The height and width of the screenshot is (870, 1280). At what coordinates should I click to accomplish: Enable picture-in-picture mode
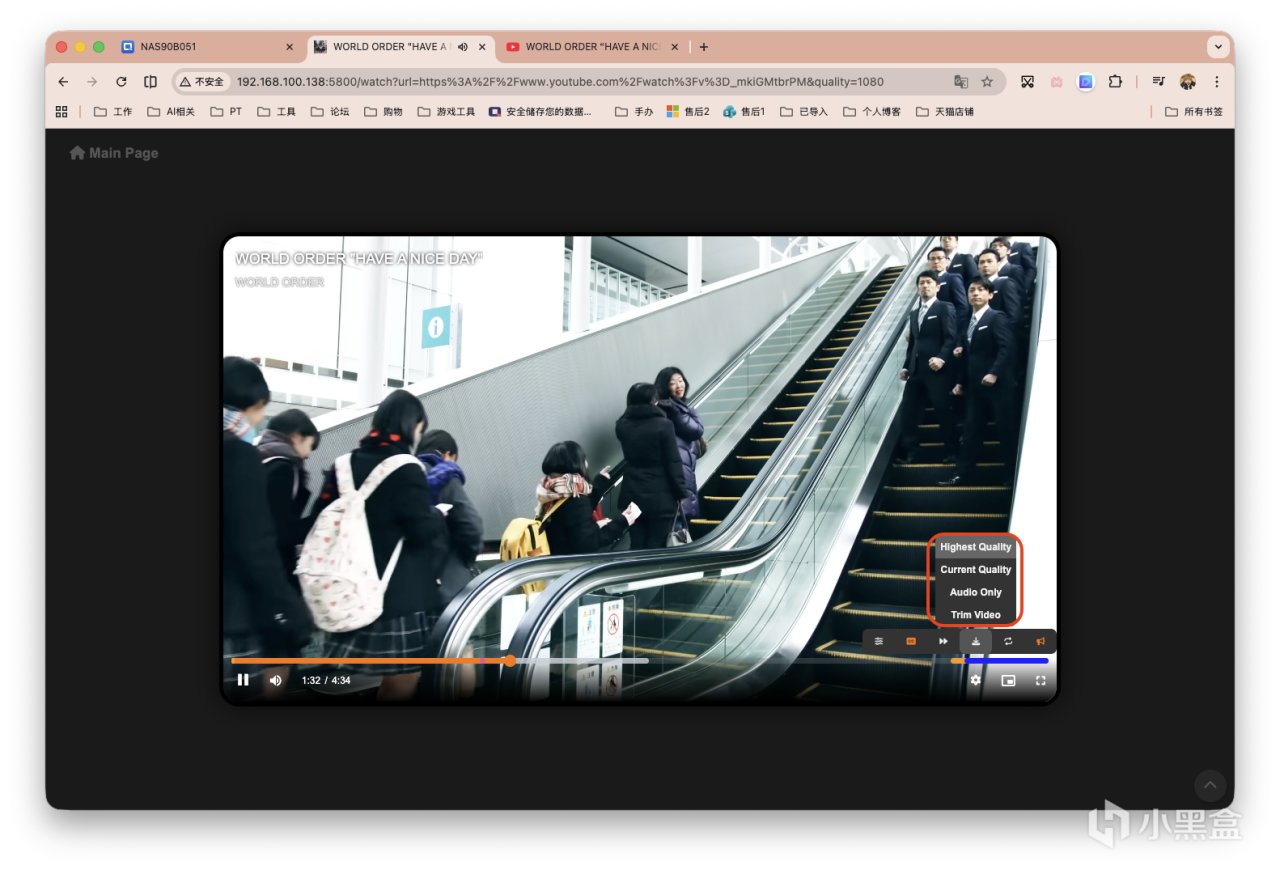(1008, 680)
